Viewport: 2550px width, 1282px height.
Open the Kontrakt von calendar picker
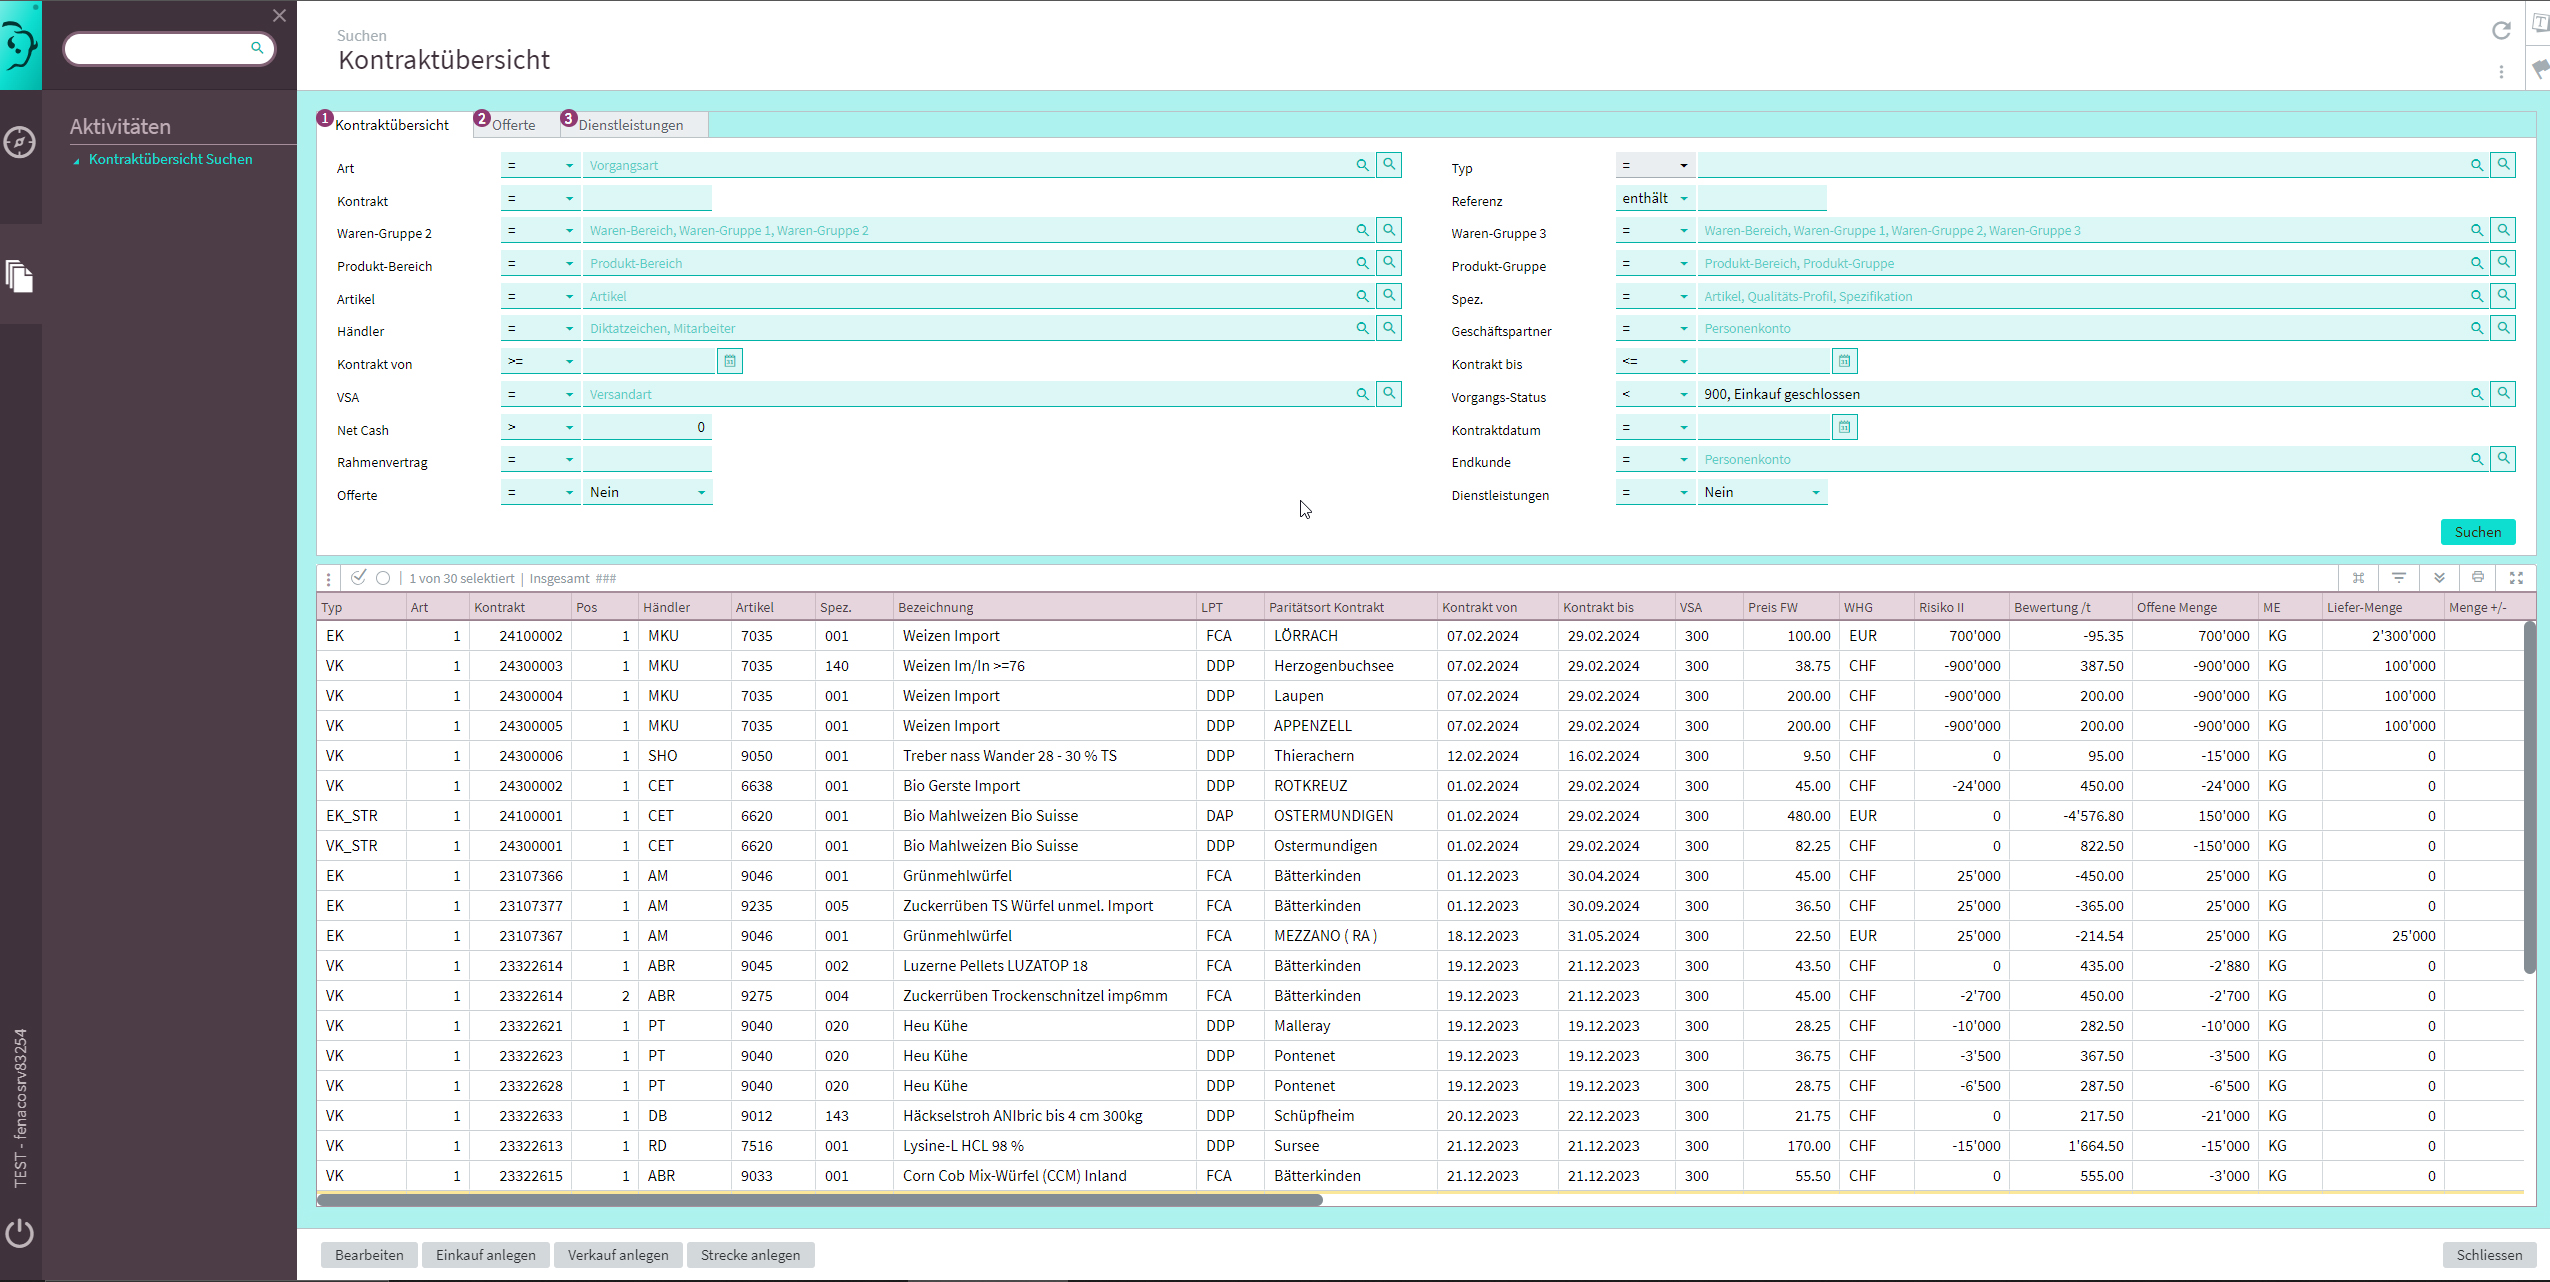pos(730,361)
